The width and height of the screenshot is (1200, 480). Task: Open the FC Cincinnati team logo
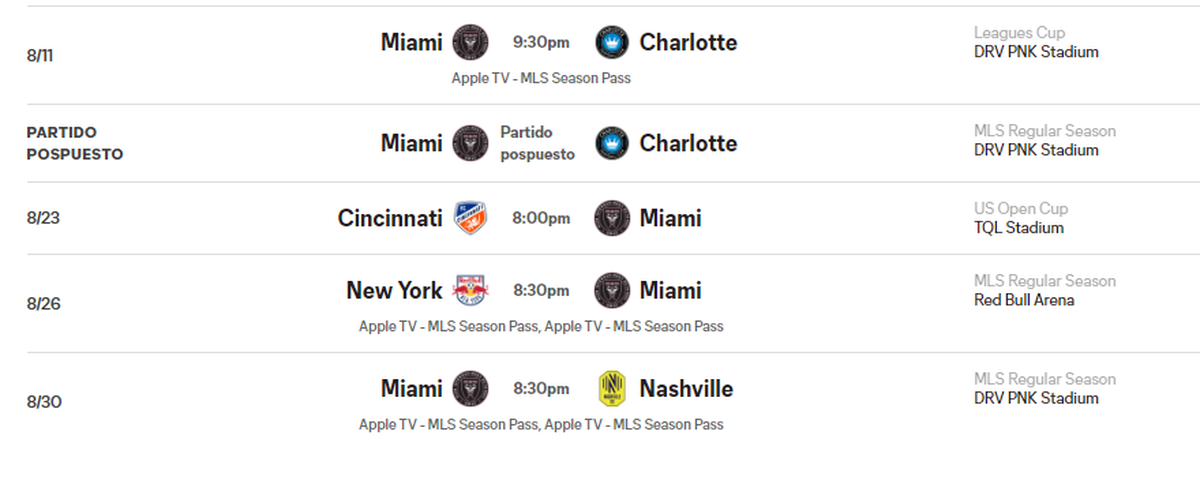coord(470,218)
